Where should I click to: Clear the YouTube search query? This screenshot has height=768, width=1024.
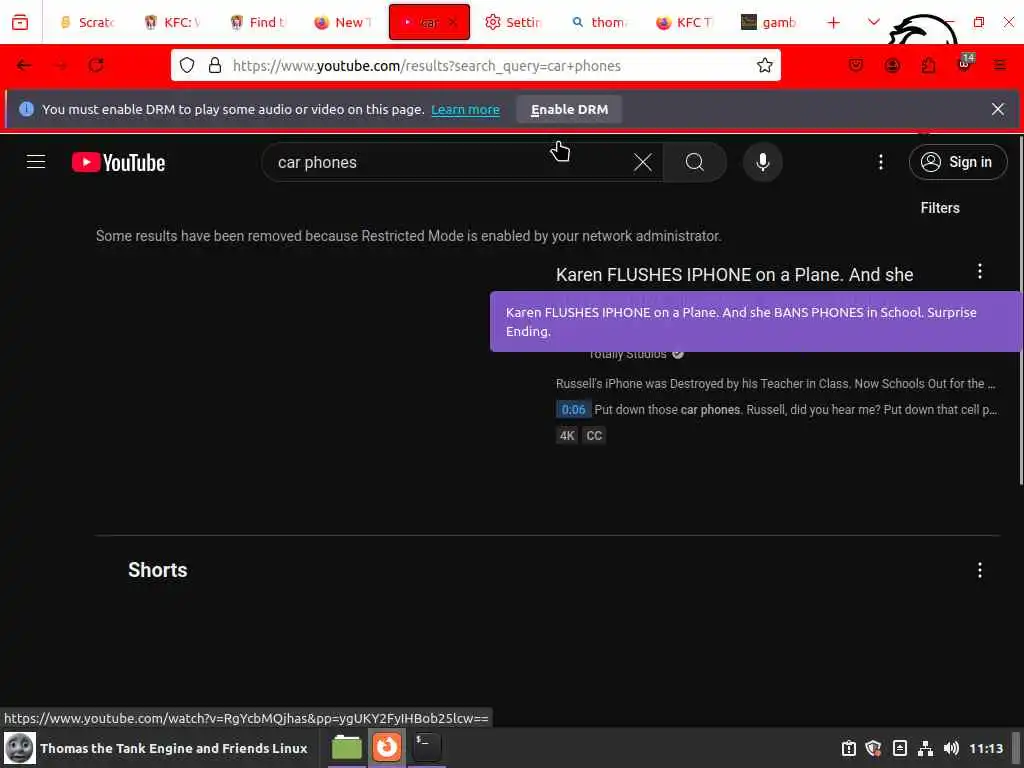pyautogui.click(x=643, y=162)
